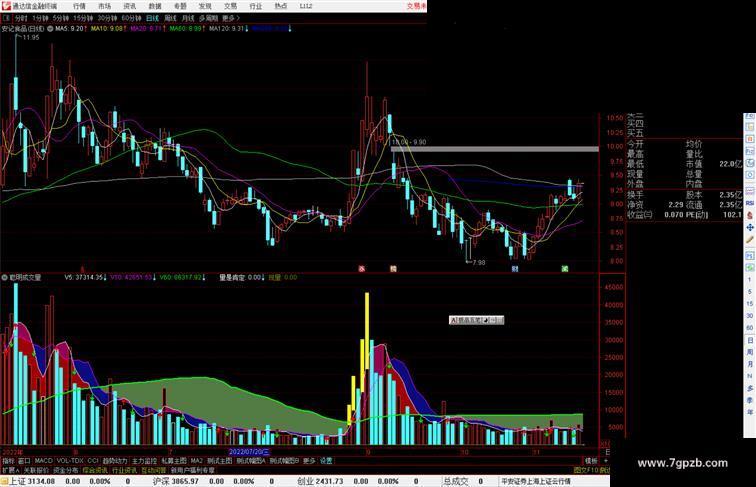This screenshot has width=756, height=487.
Task: Click 平安证券上海上证云行情 server status
Action: tap(536, 481)
